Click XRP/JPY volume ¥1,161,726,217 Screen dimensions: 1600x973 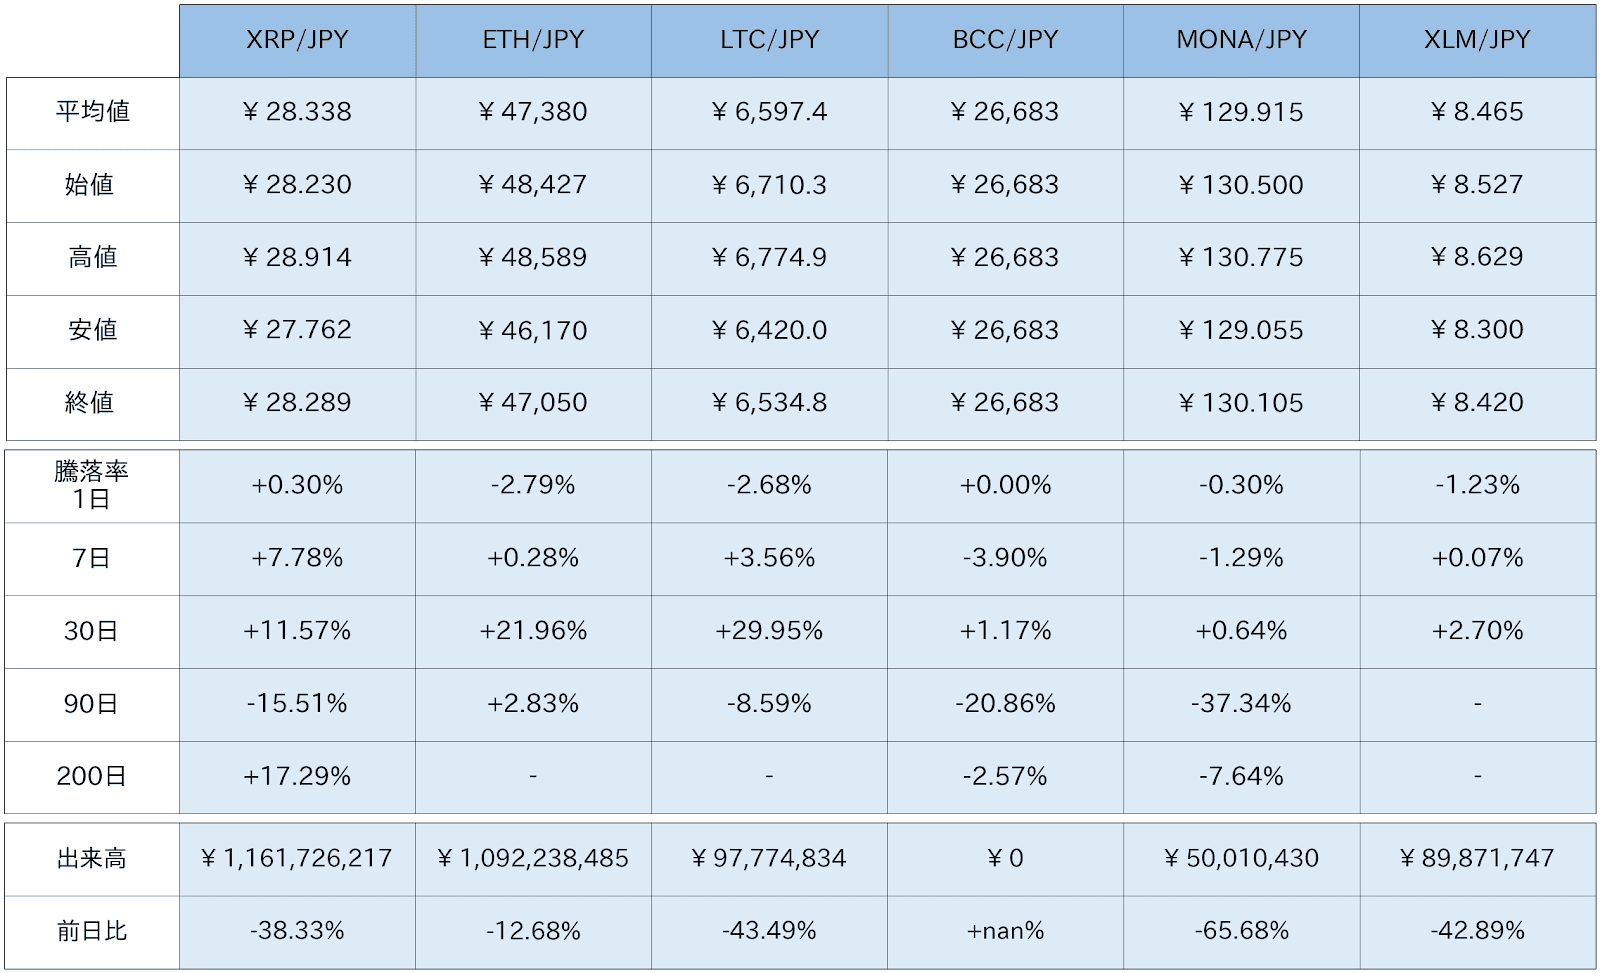point(297,858)
